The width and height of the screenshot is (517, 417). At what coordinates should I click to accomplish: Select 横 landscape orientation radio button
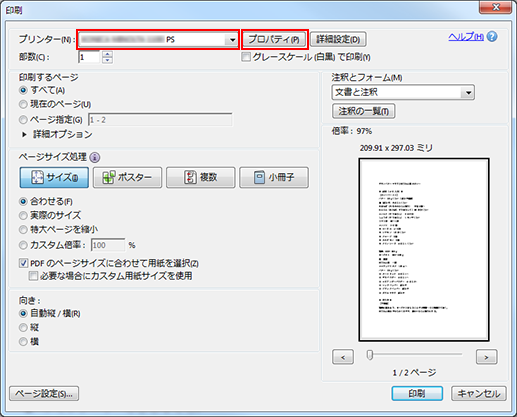tap(23, 342)
